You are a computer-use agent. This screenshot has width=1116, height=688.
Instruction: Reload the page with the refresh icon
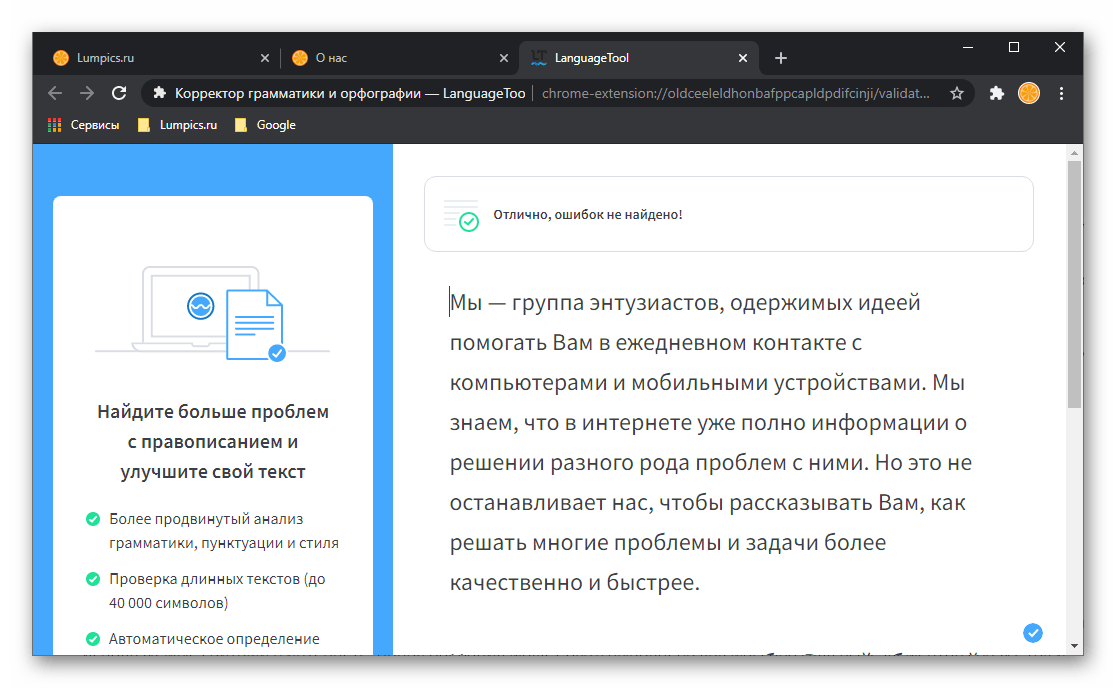click(x=119, y=93)
